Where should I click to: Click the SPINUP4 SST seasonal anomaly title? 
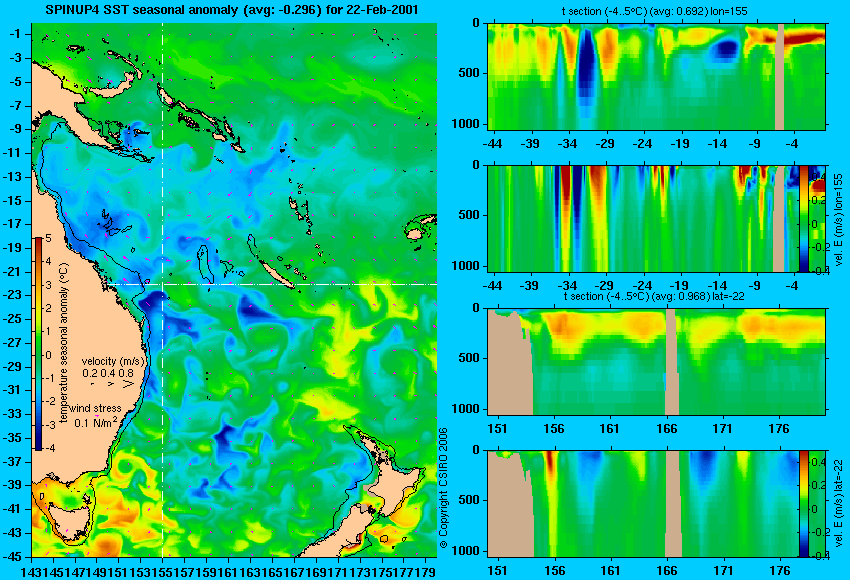coord(231,10)
